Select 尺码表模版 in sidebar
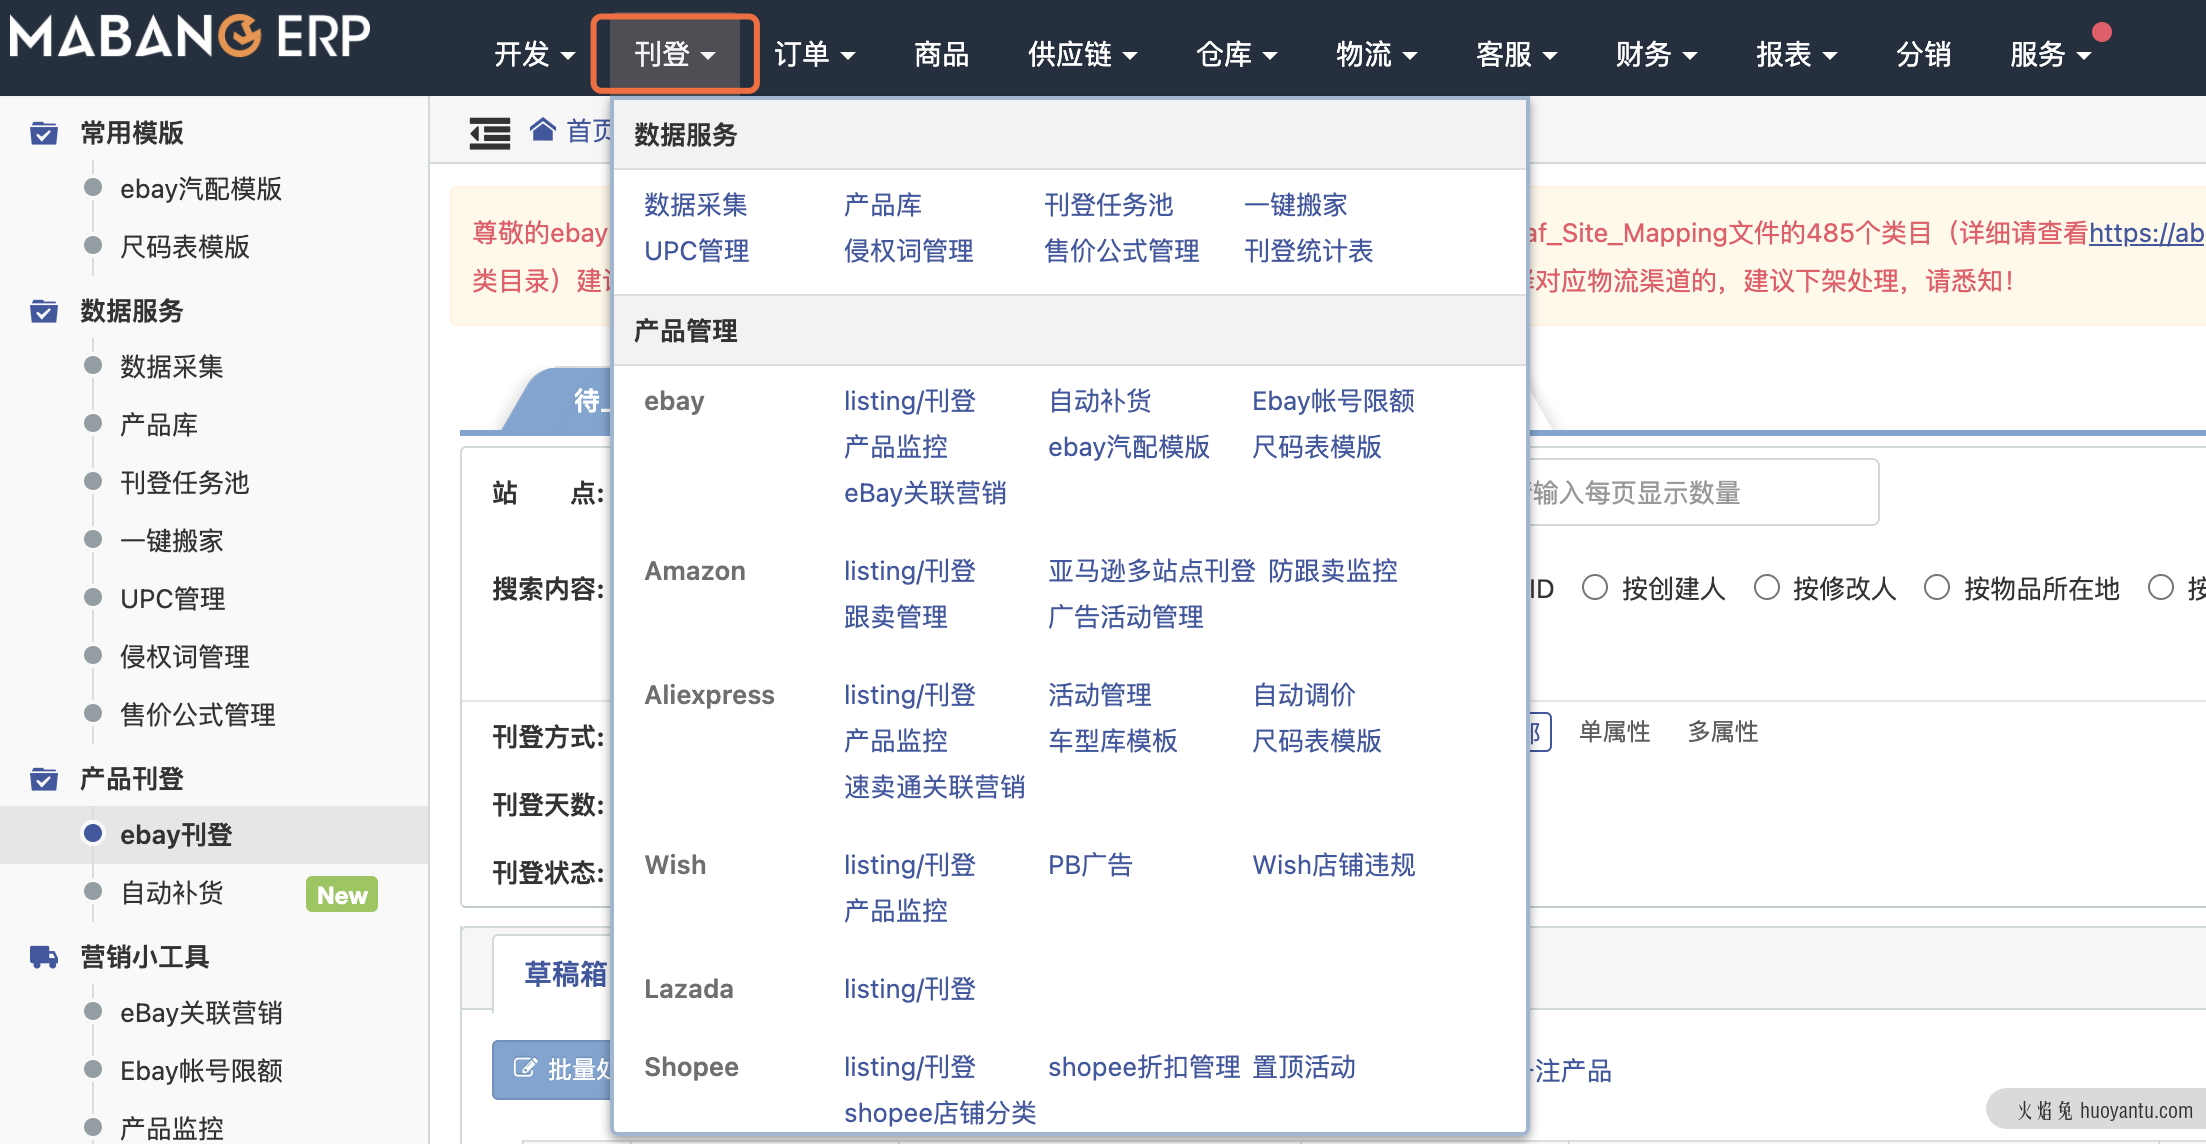 tap(184, 247)
